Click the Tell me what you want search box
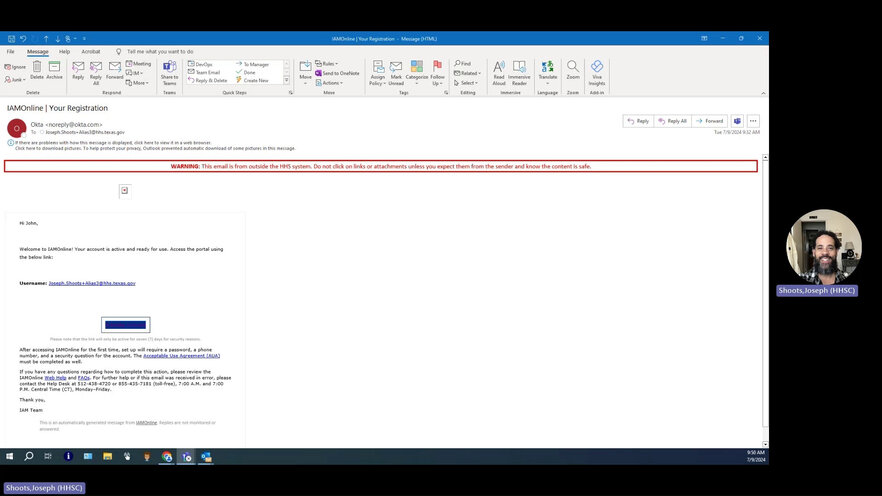Viewport: 882px width, 496px height. pos(160,52)
